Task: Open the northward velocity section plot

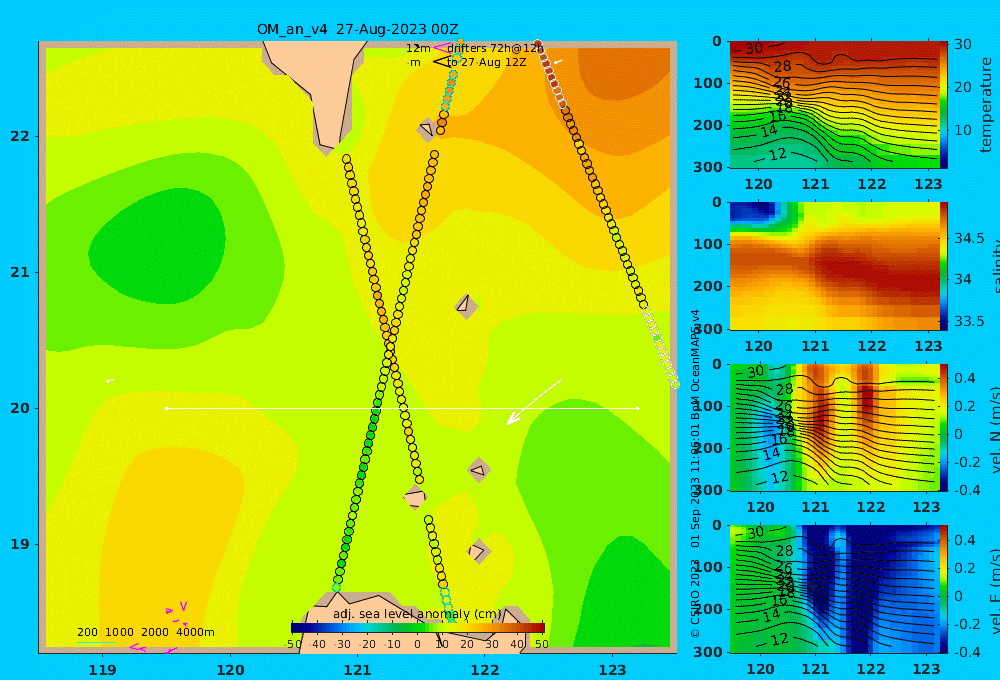Action: pyautogui.click(x=834, y=427)
